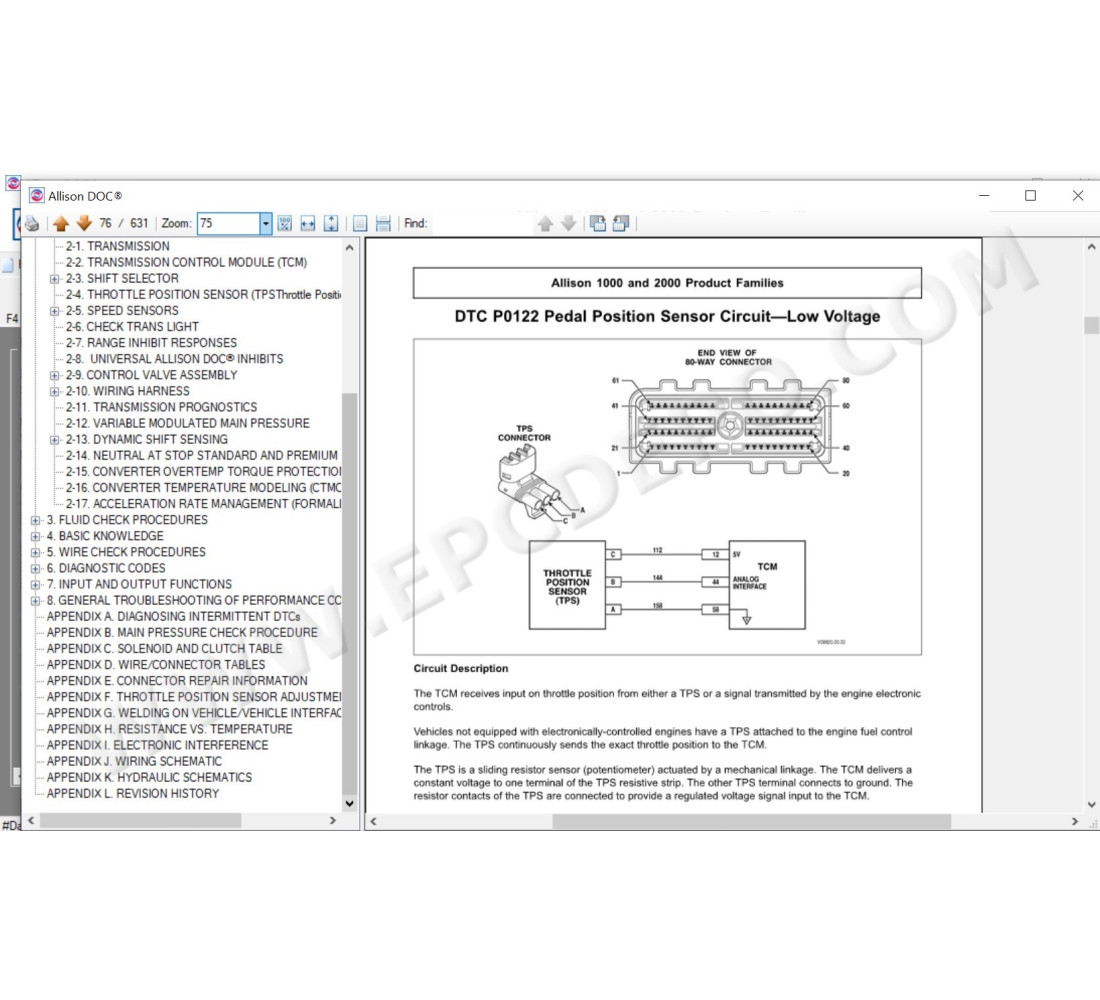Expand the 8. GENERAL TROUBLESHOOTING node
The image size is (1100, 1000).
(x=36, y=601)
